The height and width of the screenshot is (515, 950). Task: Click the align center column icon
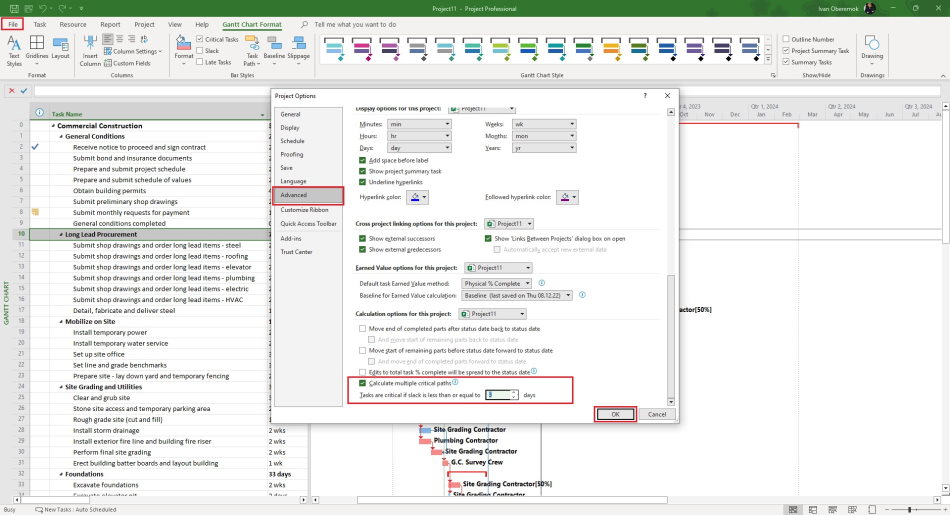[120, 39]
